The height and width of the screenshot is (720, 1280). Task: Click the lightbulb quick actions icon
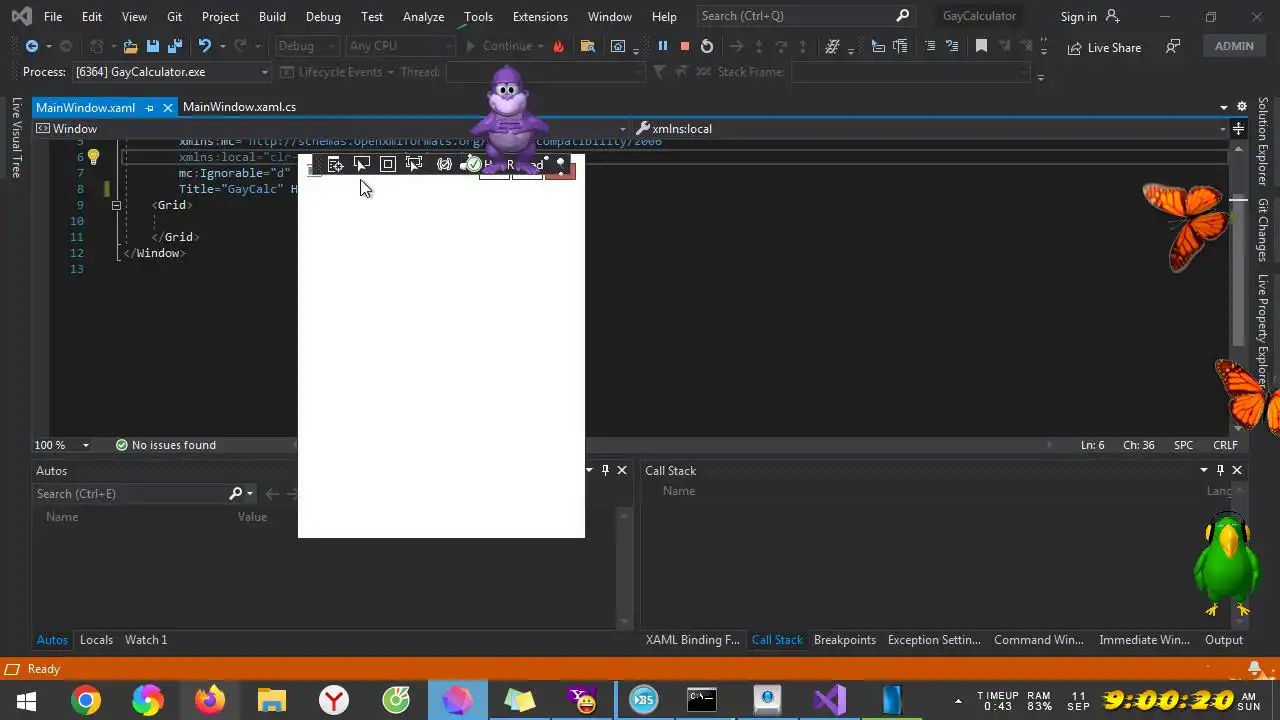click(93, 157)
